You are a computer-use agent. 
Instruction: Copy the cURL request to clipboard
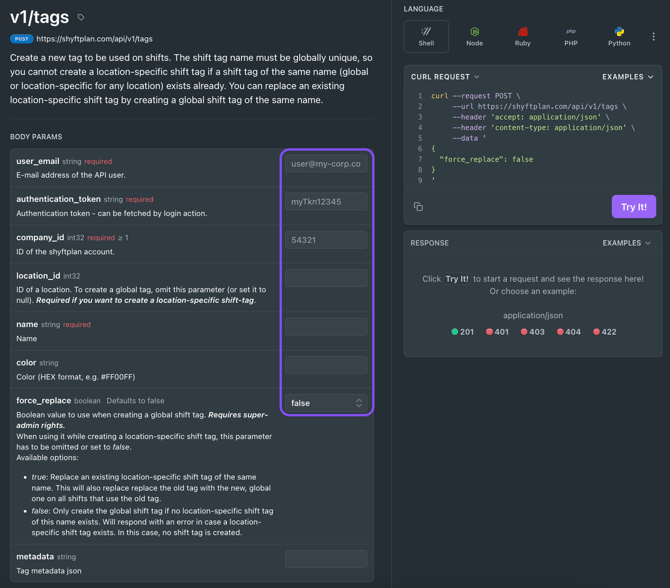click(418, 207)
